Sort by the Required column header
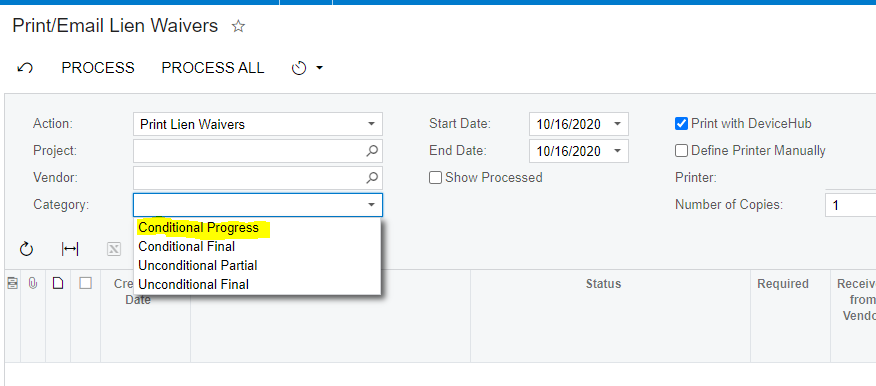The height and width of the screenshot is (386, 876). click(783, 284)
